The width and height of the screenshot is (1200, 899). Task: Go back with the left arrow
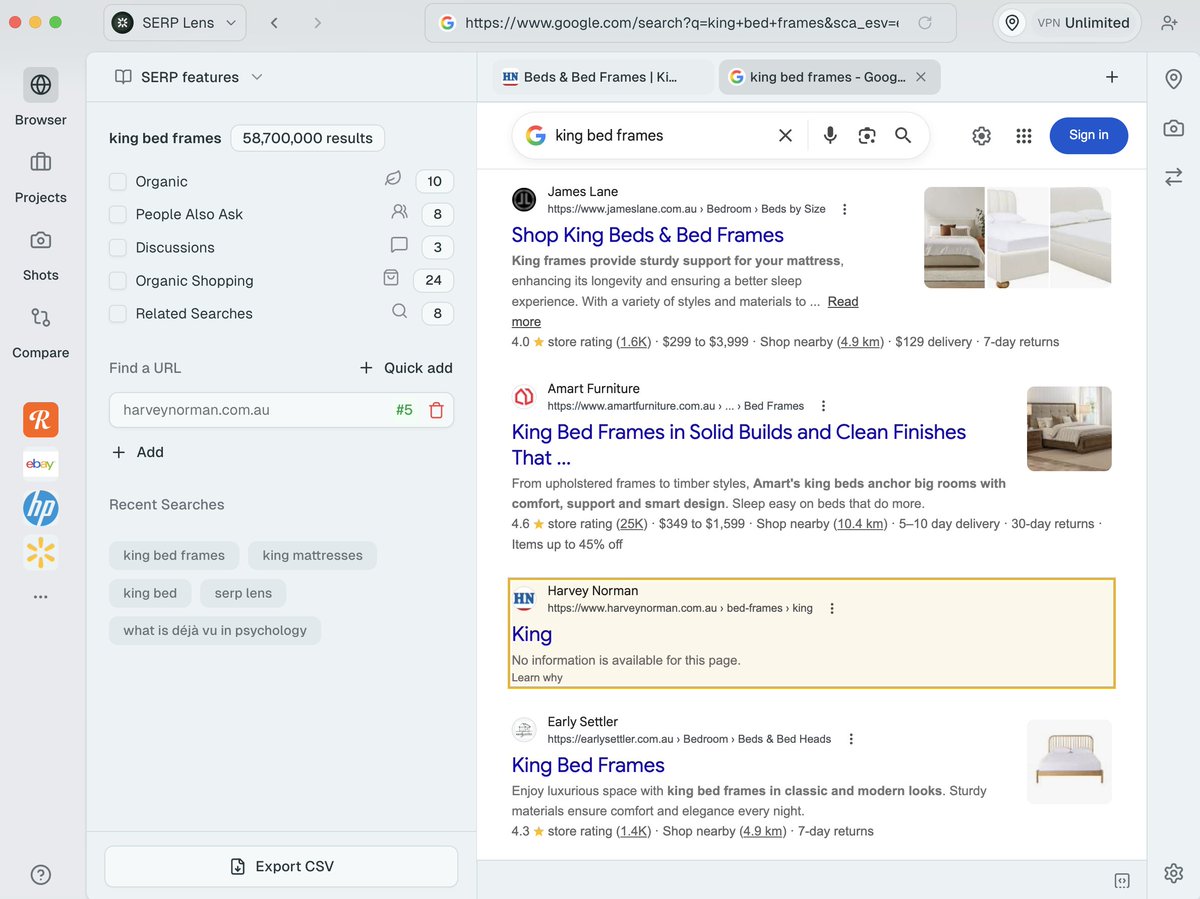coord(274,22)
